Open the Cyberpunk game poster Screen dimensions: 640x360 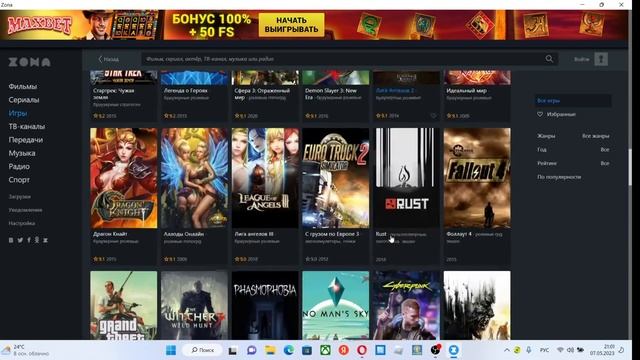[406, 305]
